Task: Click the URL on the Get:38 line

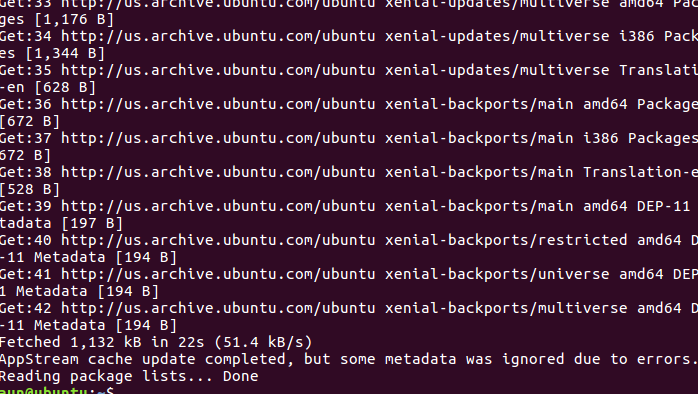Action: [x=218, y=172]
